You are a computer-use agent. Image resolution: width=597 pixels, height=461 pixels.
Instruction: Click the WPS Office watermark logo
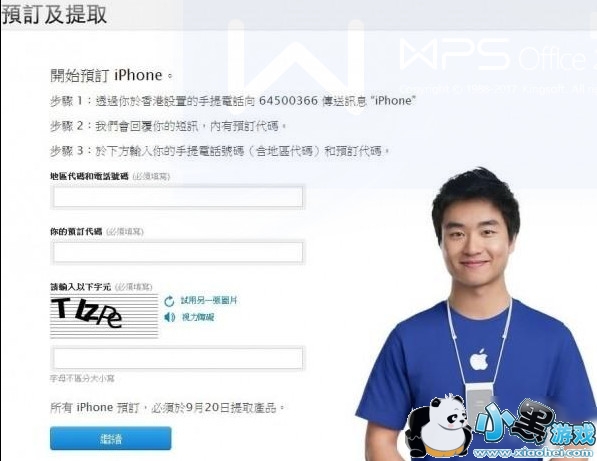pyautogui.click(x=497, y=56)
